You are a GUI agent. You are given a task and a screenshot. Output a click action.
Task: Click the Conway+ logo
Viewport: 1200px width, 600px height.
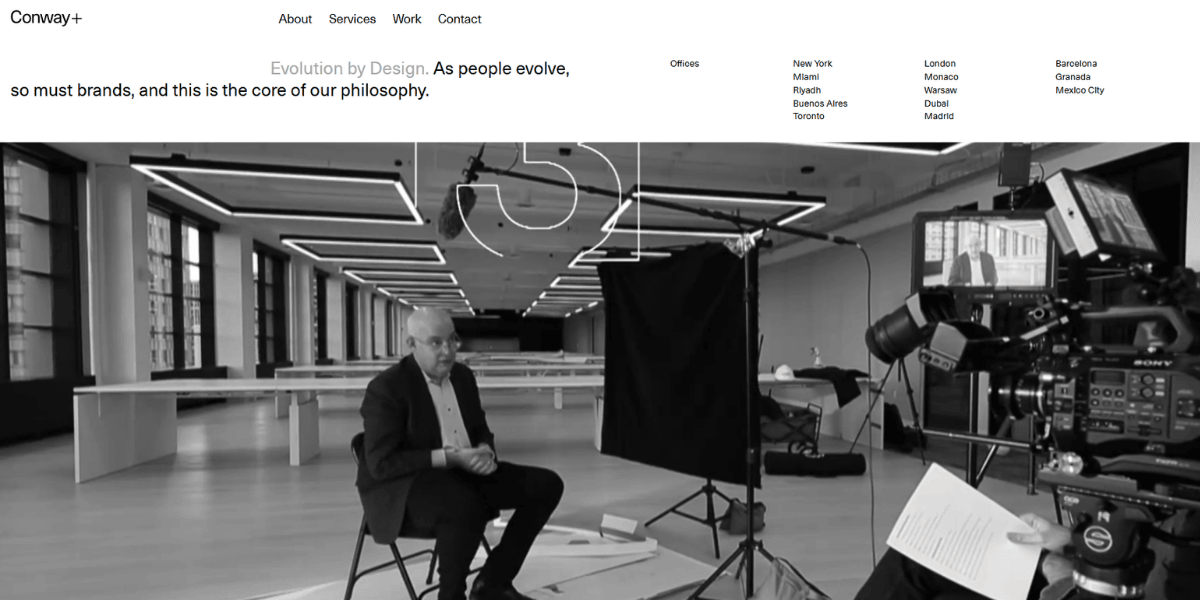[46, 18]
